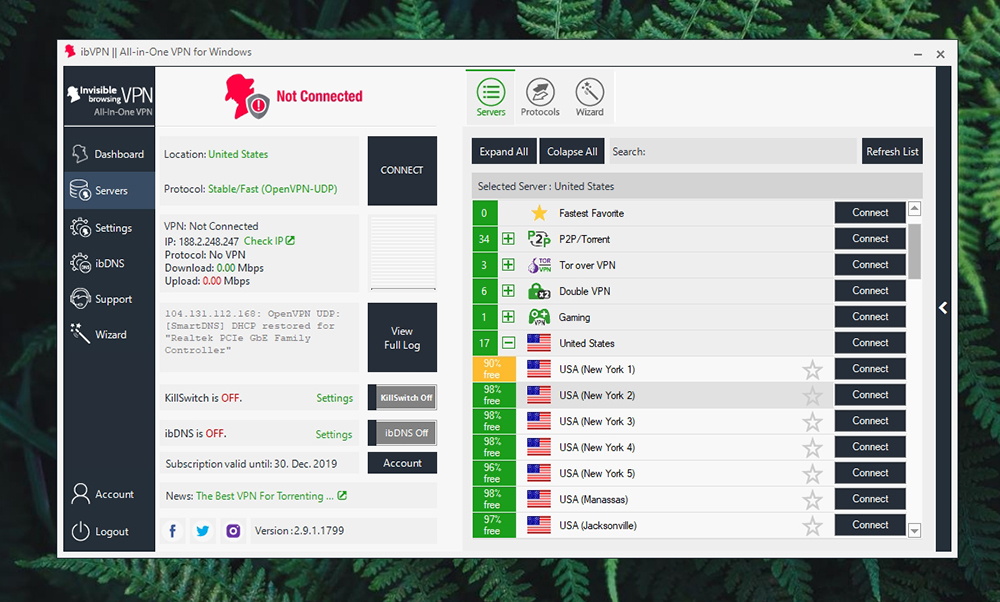Open the Instagram social link icon

tap(233, 531)
